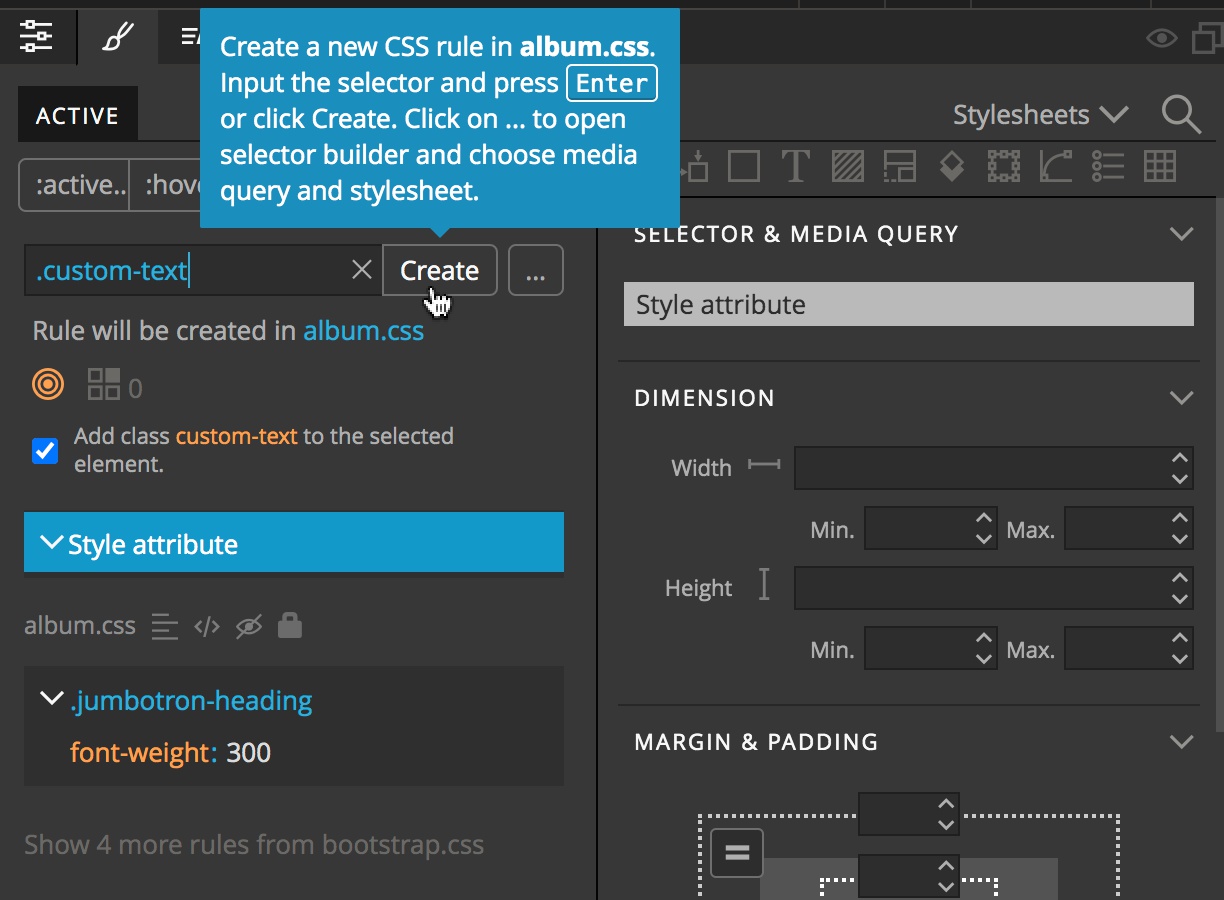Open the Stylesheets dropdown
1224x900 pixels.
pyautogui.click(x=1040, y=115)
